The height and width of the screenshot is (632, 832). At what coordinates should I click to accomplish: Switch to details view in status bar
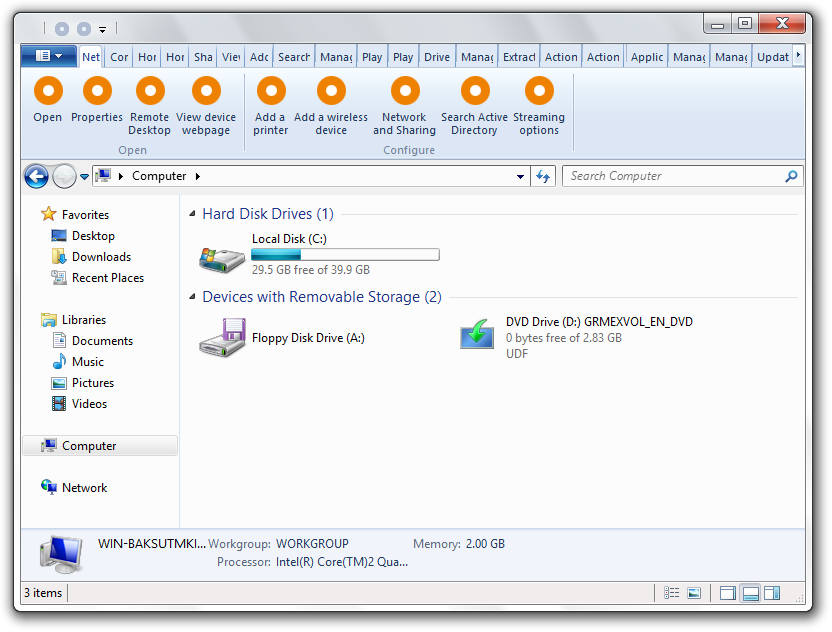(671, 593)
